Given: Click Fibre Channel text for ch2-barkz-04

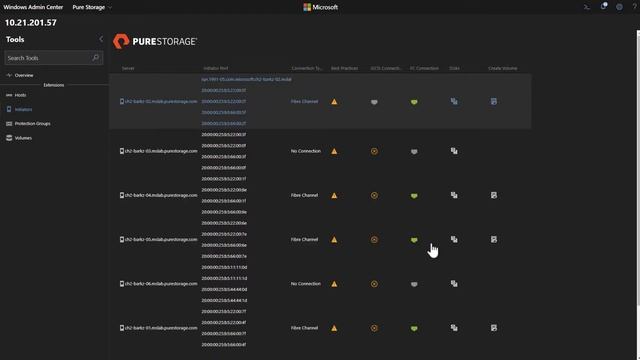Looking at the screenshot, I should (304, 196).
